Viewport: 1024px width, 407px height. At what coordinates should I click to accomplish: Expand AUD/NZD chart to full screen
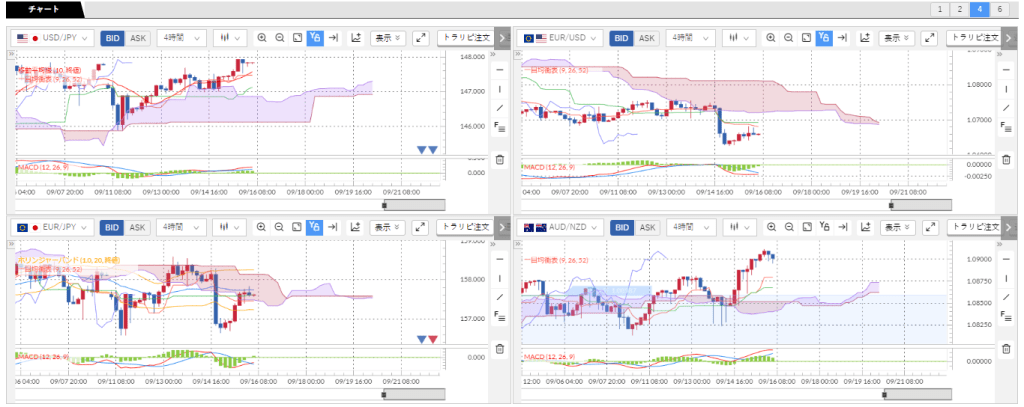click(929, 227)
